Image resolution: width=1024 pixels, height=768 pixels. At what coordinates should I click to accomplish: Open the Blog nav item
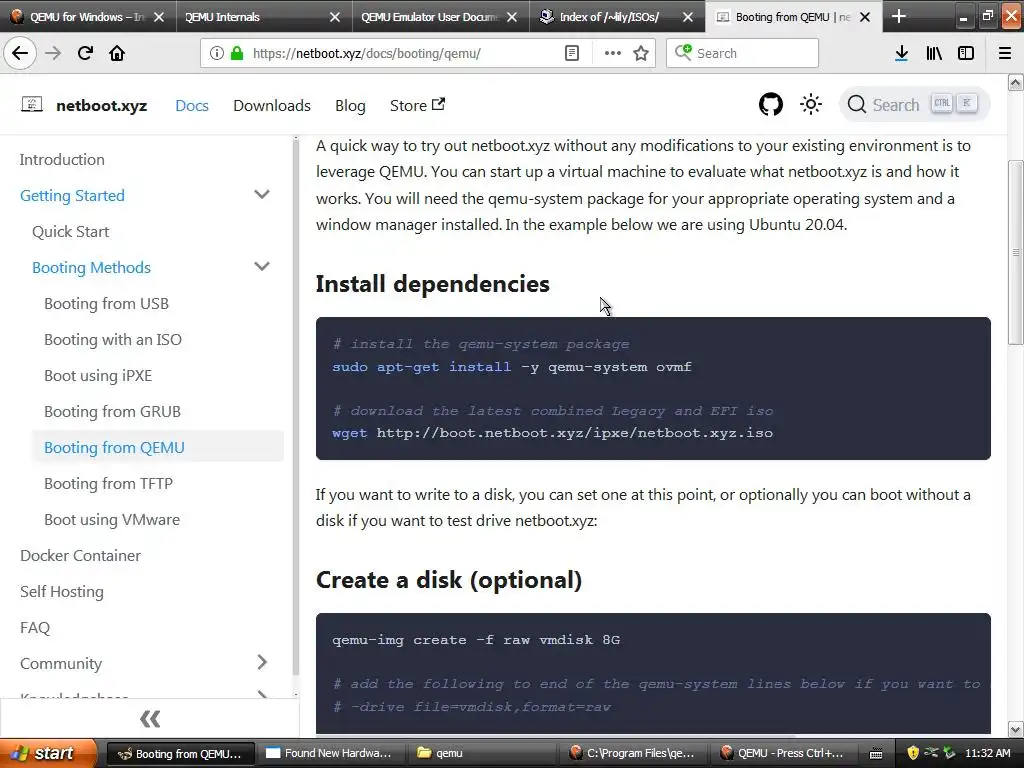350,105
